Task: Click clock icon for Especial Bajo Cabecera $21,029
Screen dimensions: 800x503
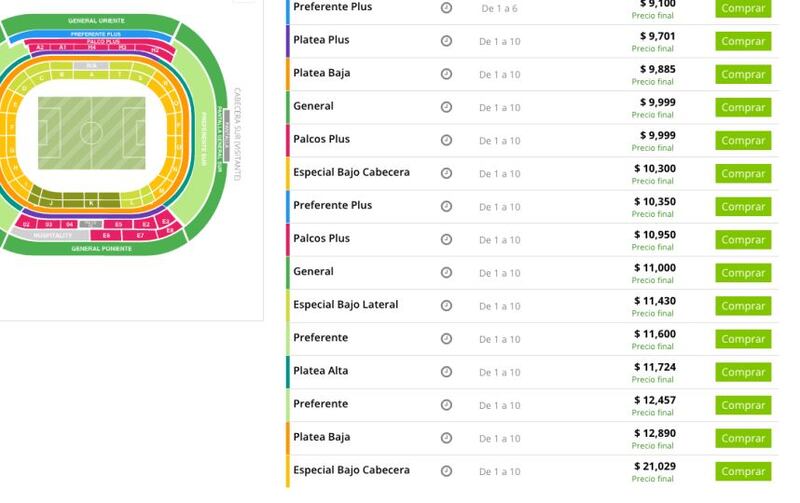Action: click(x=446, y=471)
